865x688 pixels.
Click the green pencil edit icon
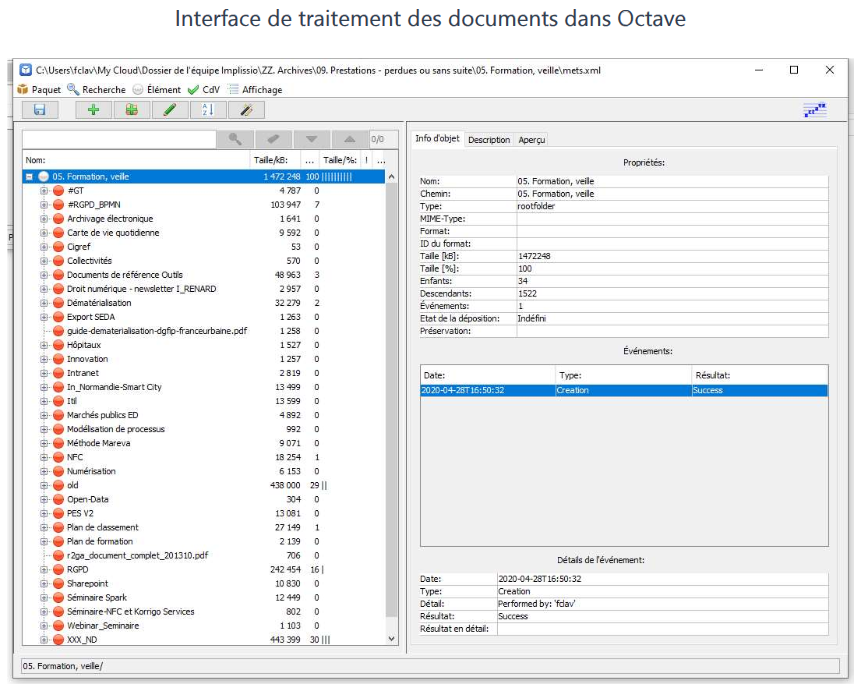click(x=170, y=110)
